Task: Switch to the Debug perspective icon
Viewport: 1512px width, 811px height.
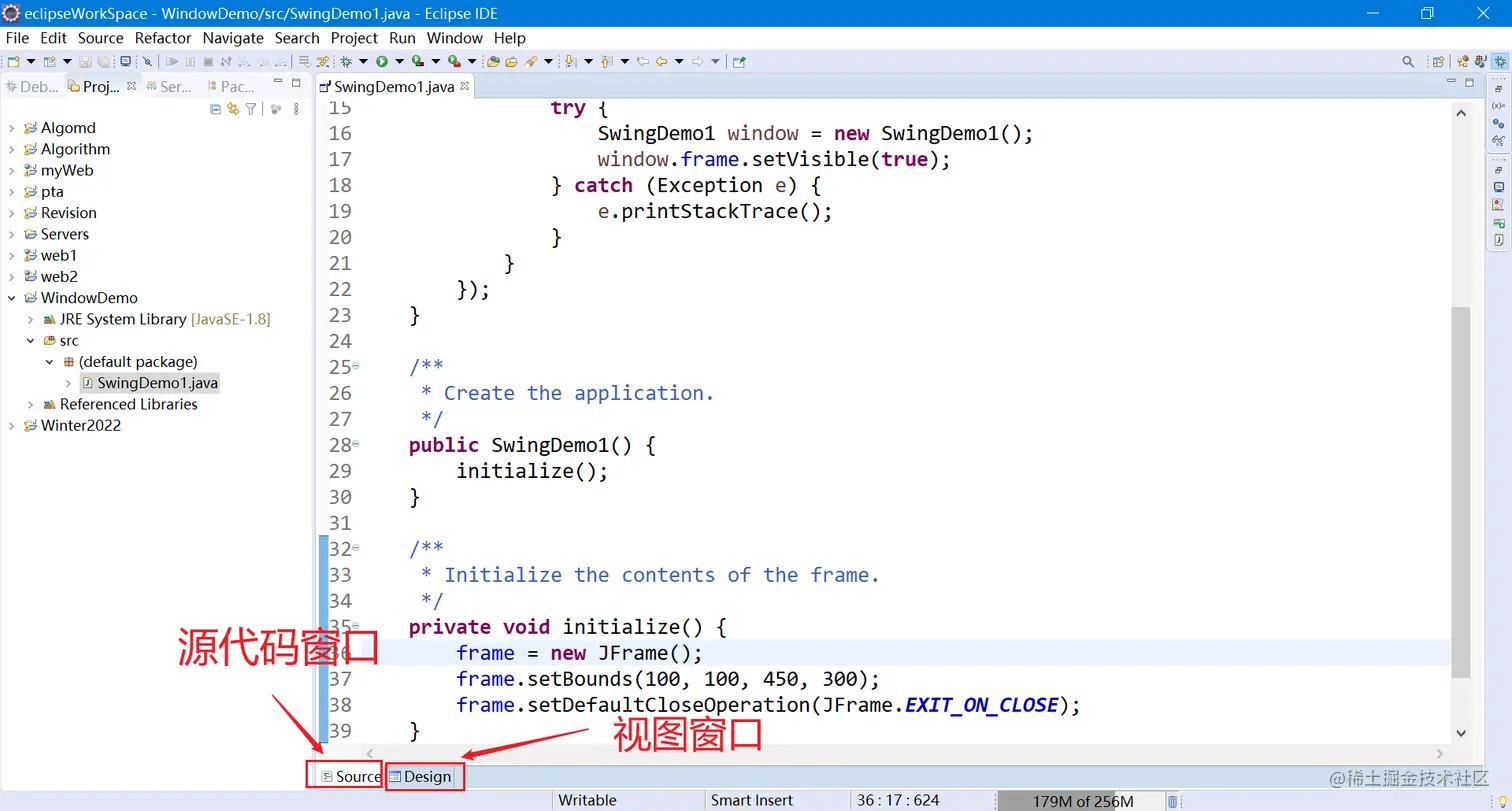Action: pyautogui.click(x=1500, y=61)
